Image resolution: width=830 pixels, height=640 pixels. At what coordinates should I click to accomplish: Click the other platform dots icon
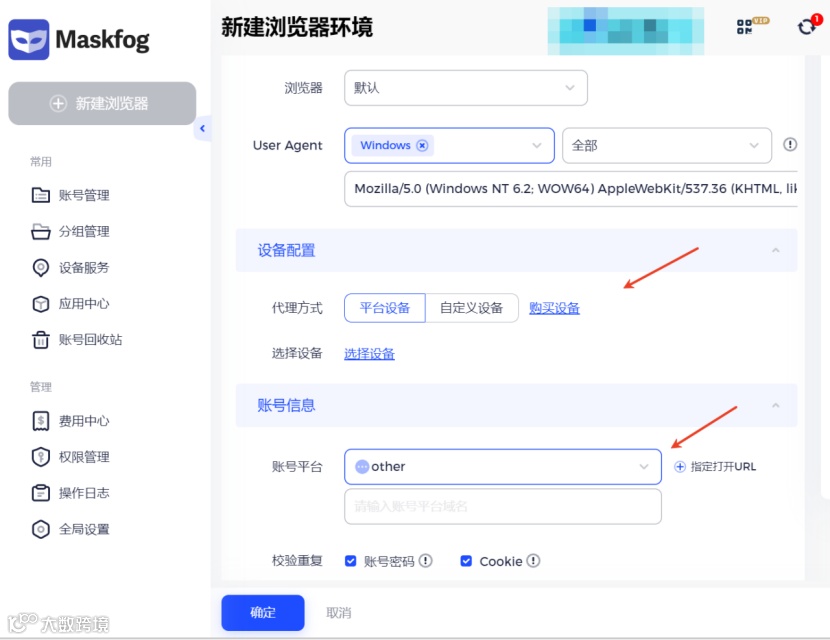362,466
